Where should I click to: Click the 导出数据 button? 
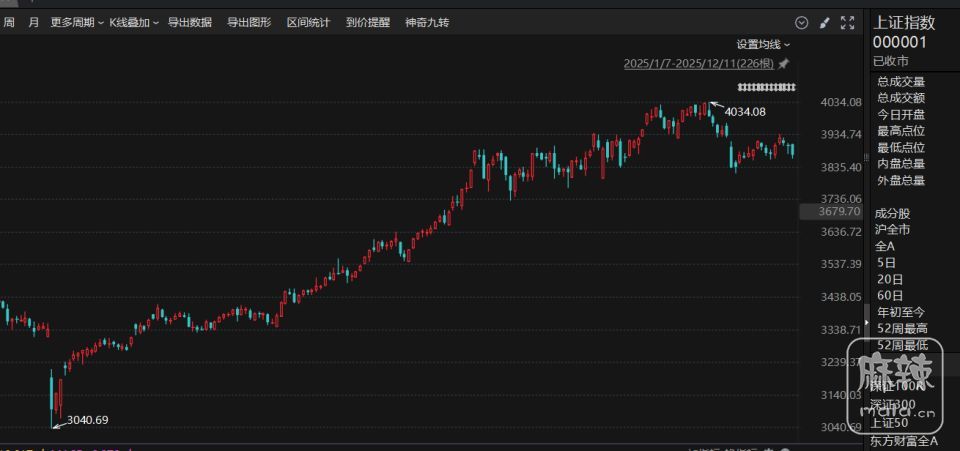[189, 22]
